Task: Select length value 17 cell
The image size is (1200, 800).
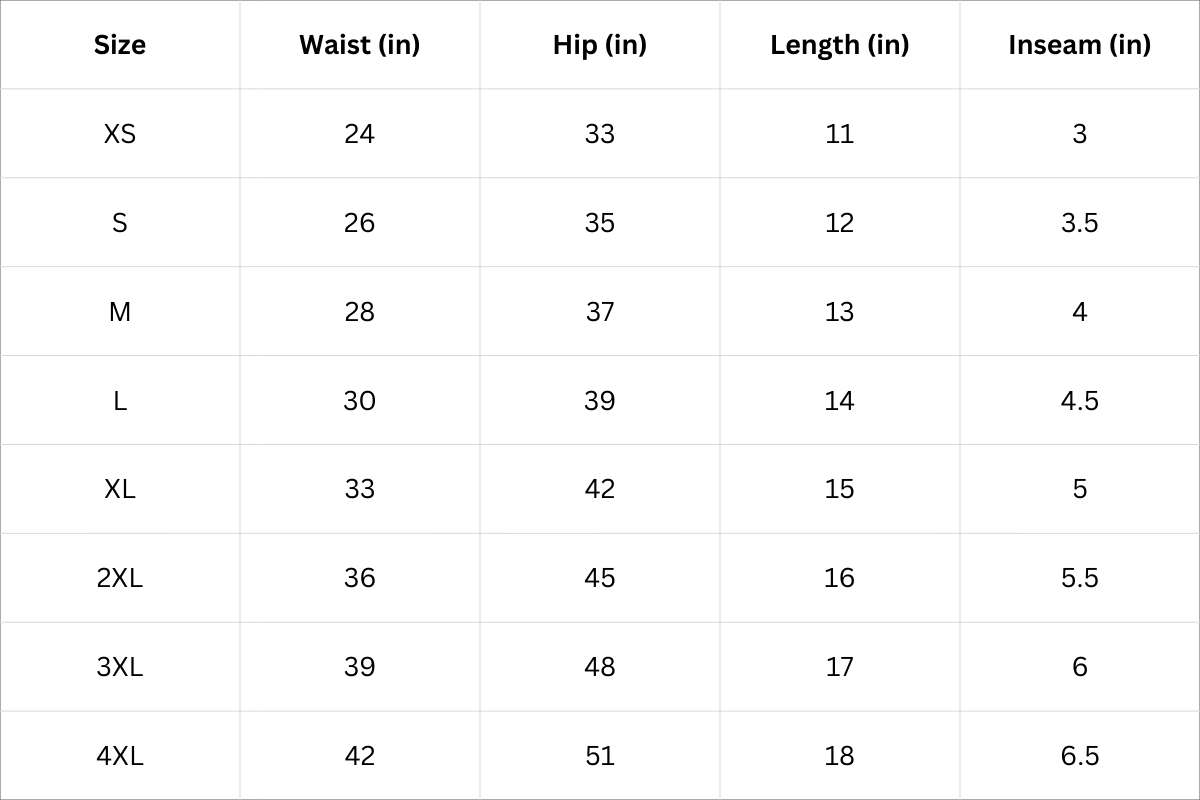Action: [x=839, y=667]
